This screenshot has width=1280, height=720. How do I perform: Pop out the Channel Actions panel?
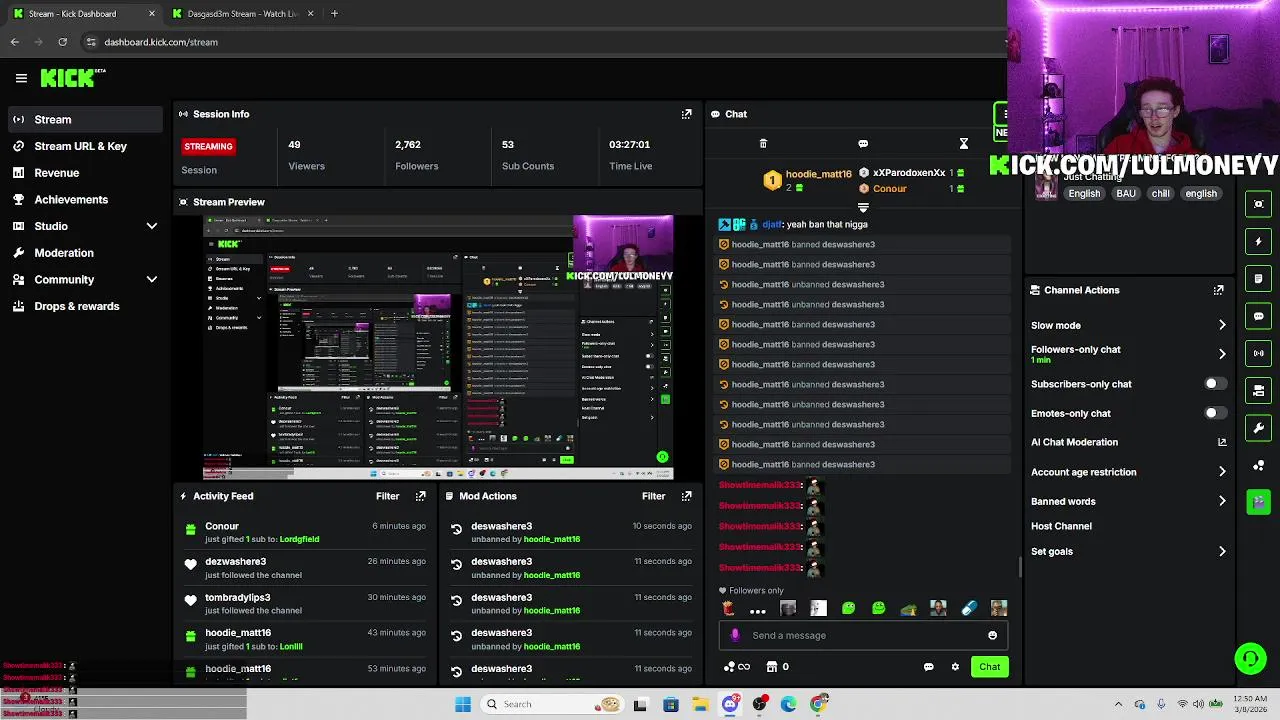click(1218, 290)
